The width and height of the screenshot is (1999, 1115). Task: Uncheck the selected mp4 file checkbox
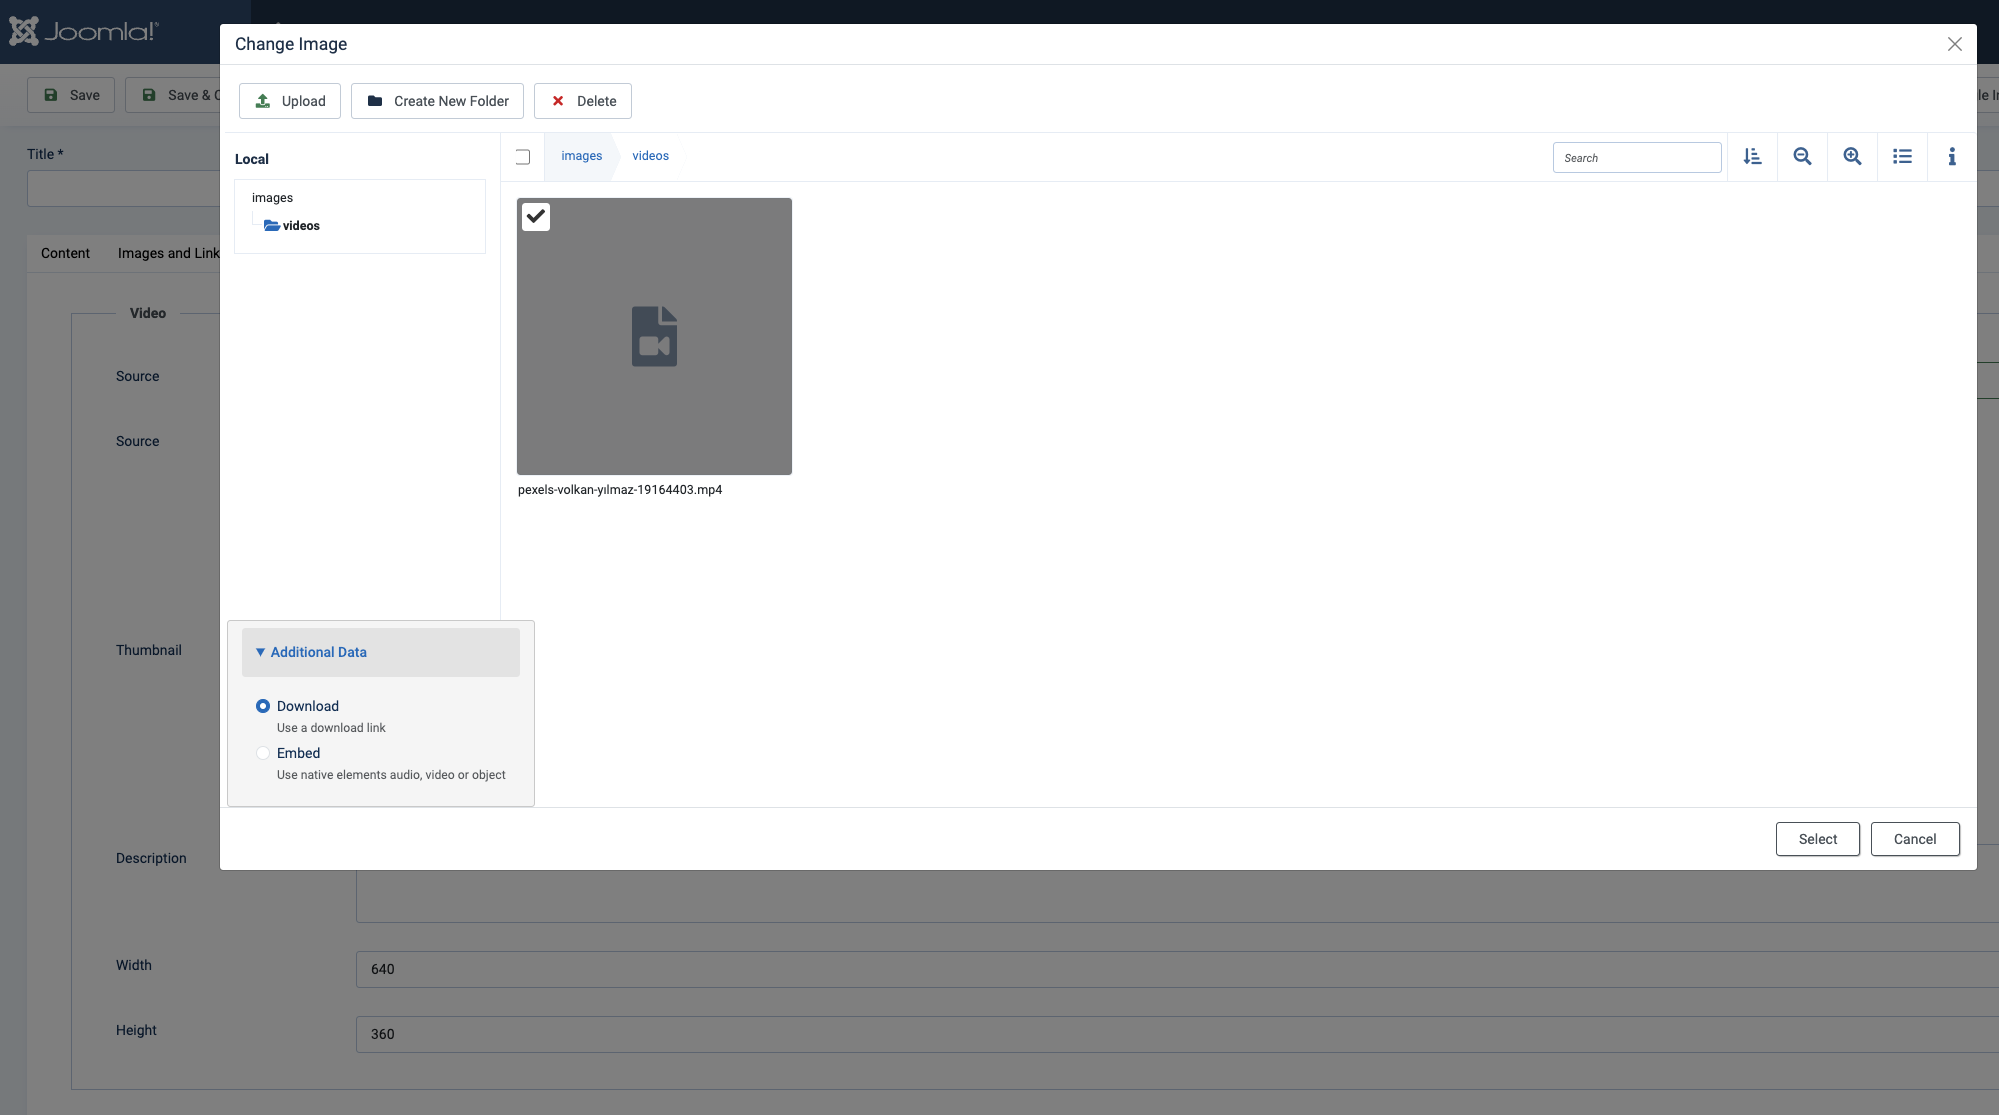coord(536,217)
